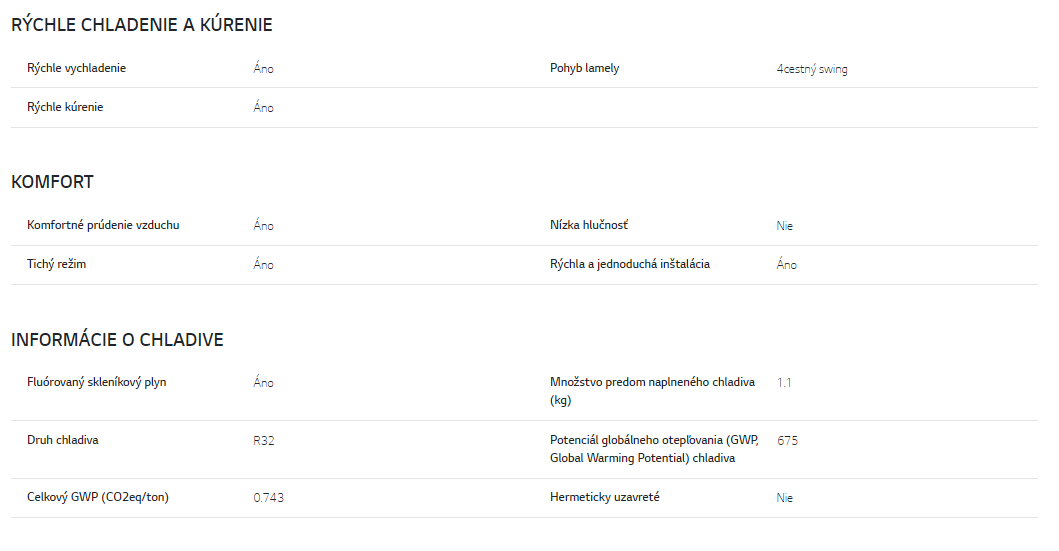Select the Nízka hlučnosť label

click(589, 226)
